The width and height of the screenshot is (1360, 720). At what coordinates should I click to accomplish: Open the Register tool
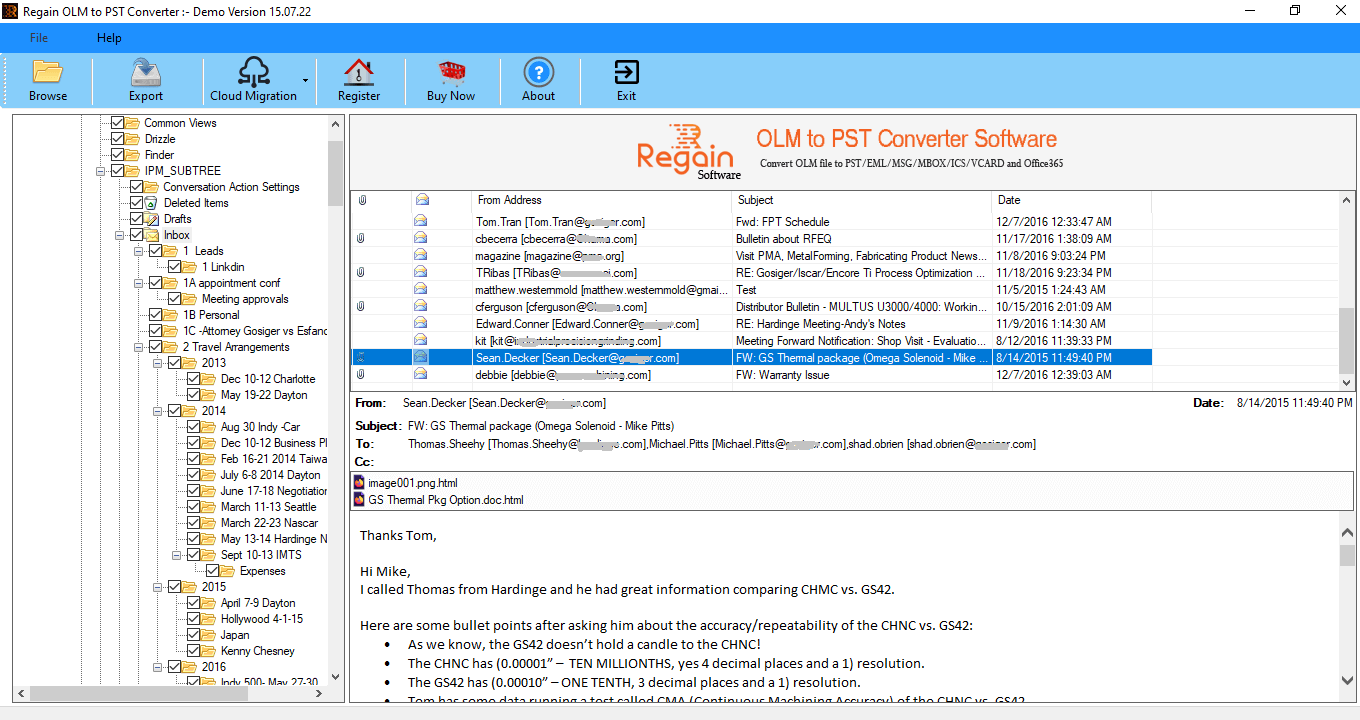pos(359,80)
